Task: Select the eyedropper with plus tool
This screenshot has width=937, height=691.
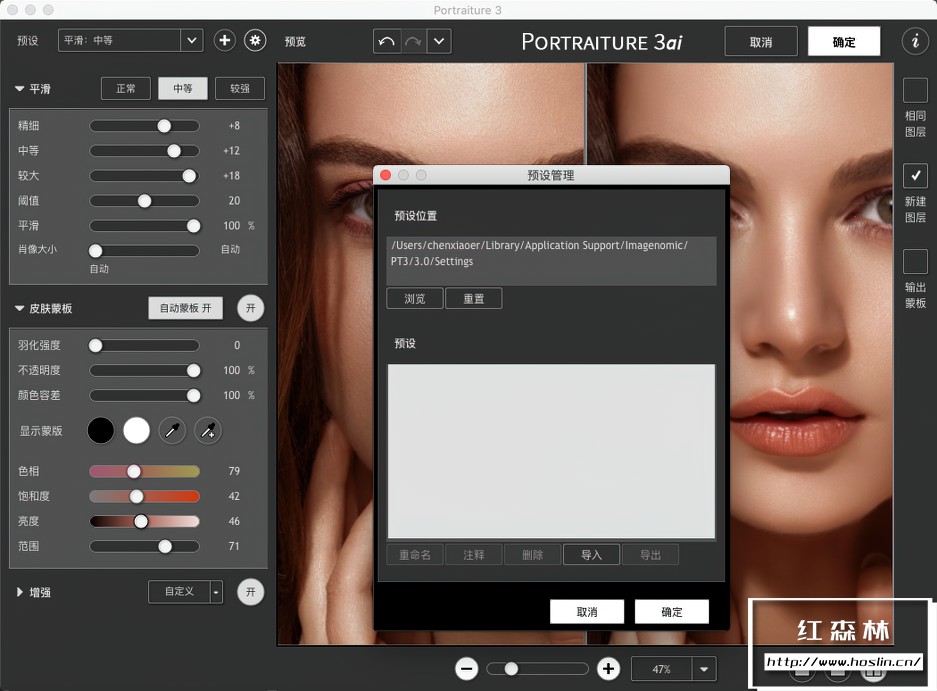Action: click(x=207, y=431)
